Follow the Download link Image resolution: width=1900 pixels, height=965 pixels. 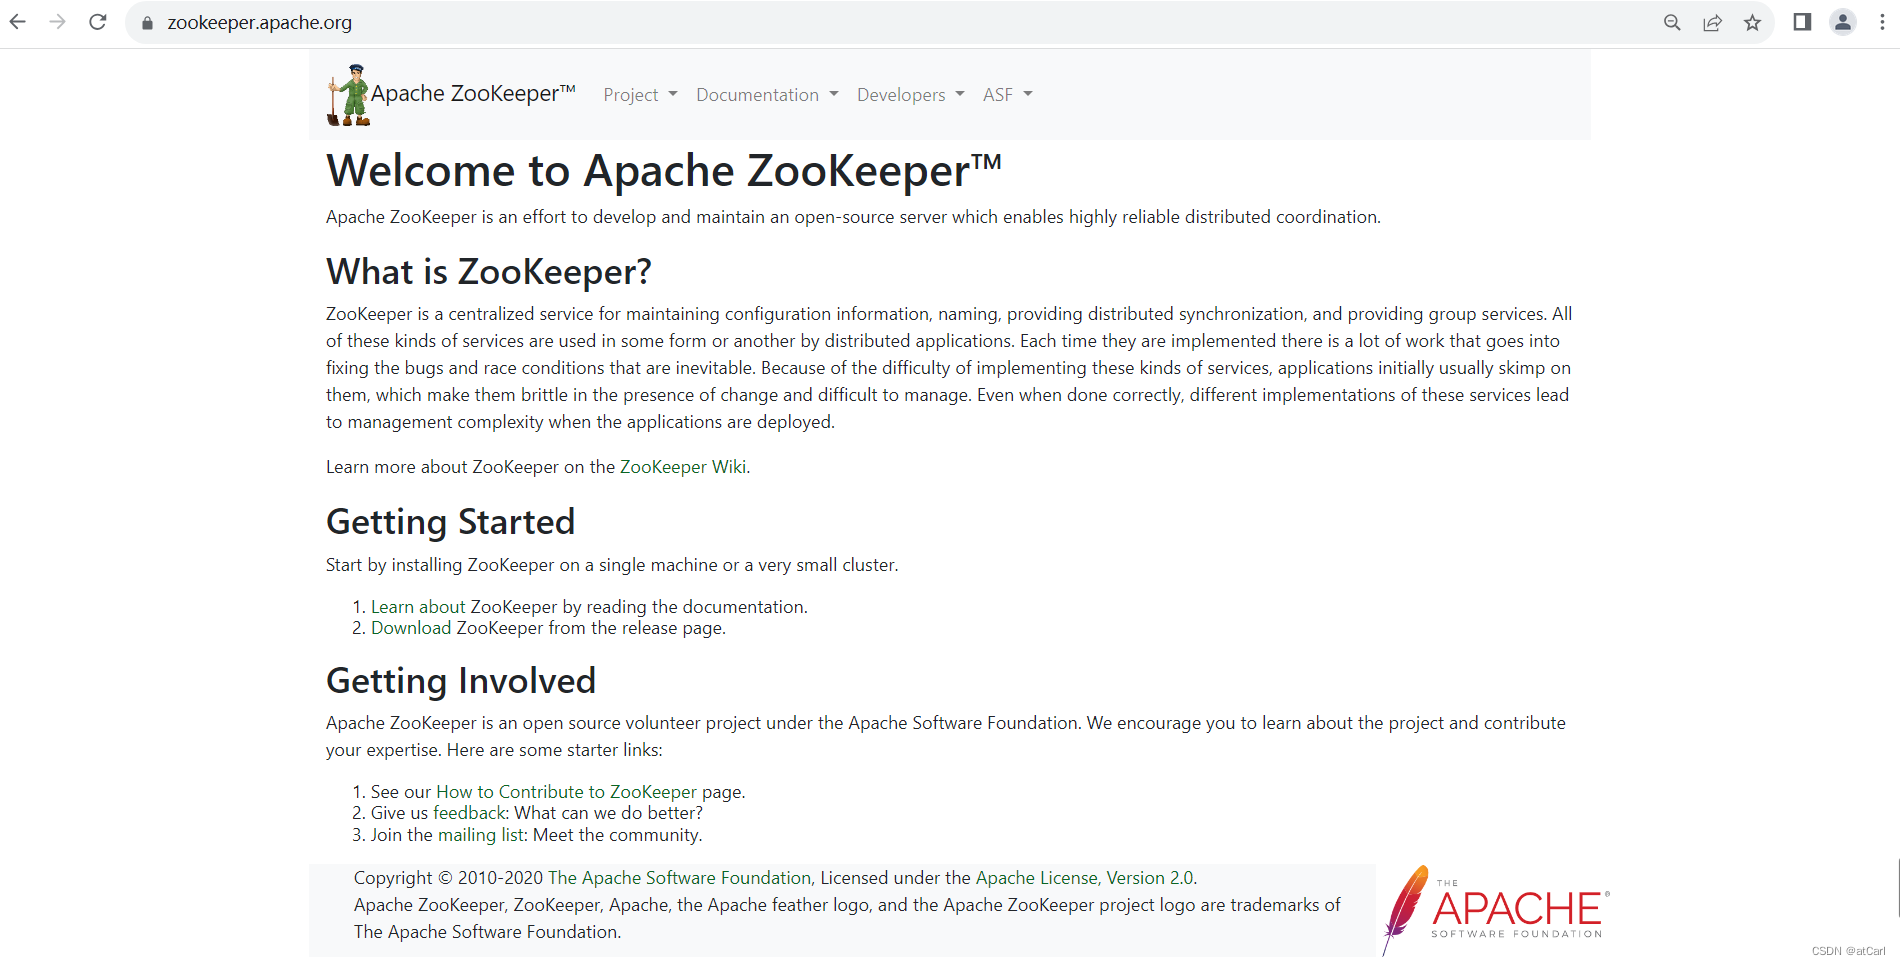point(411,628)
